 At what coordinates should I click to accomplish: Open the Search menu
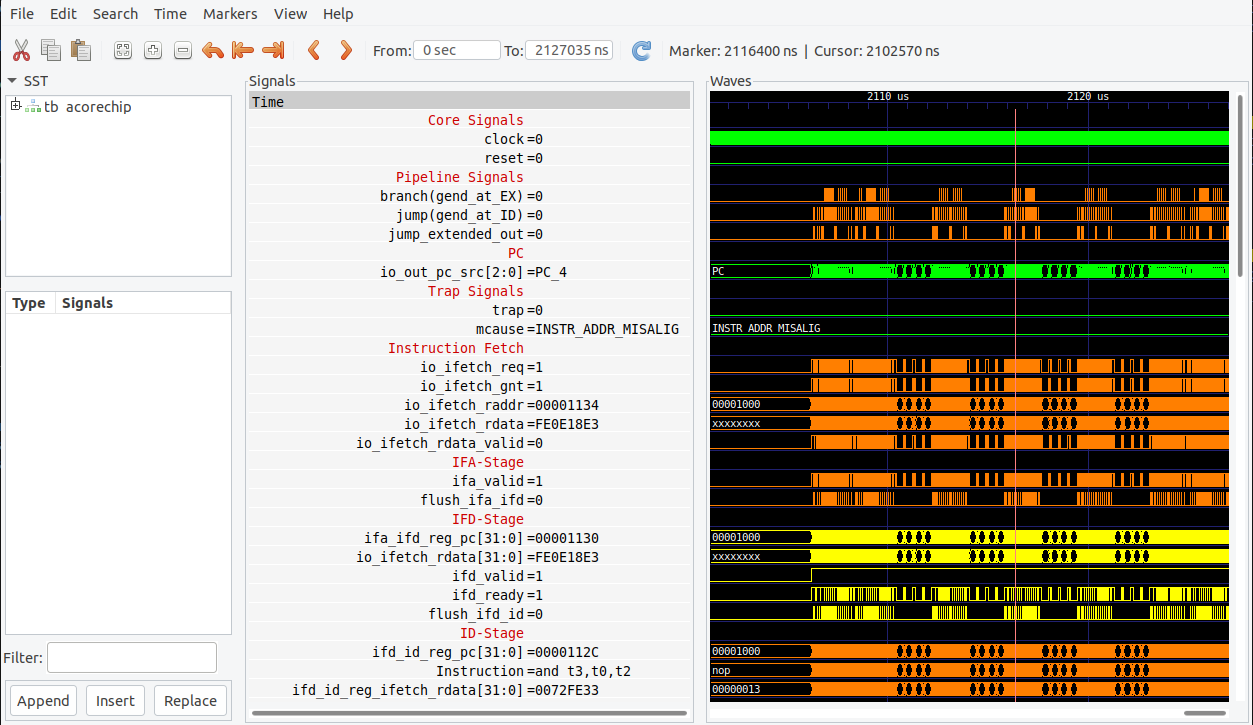(115, 14)
